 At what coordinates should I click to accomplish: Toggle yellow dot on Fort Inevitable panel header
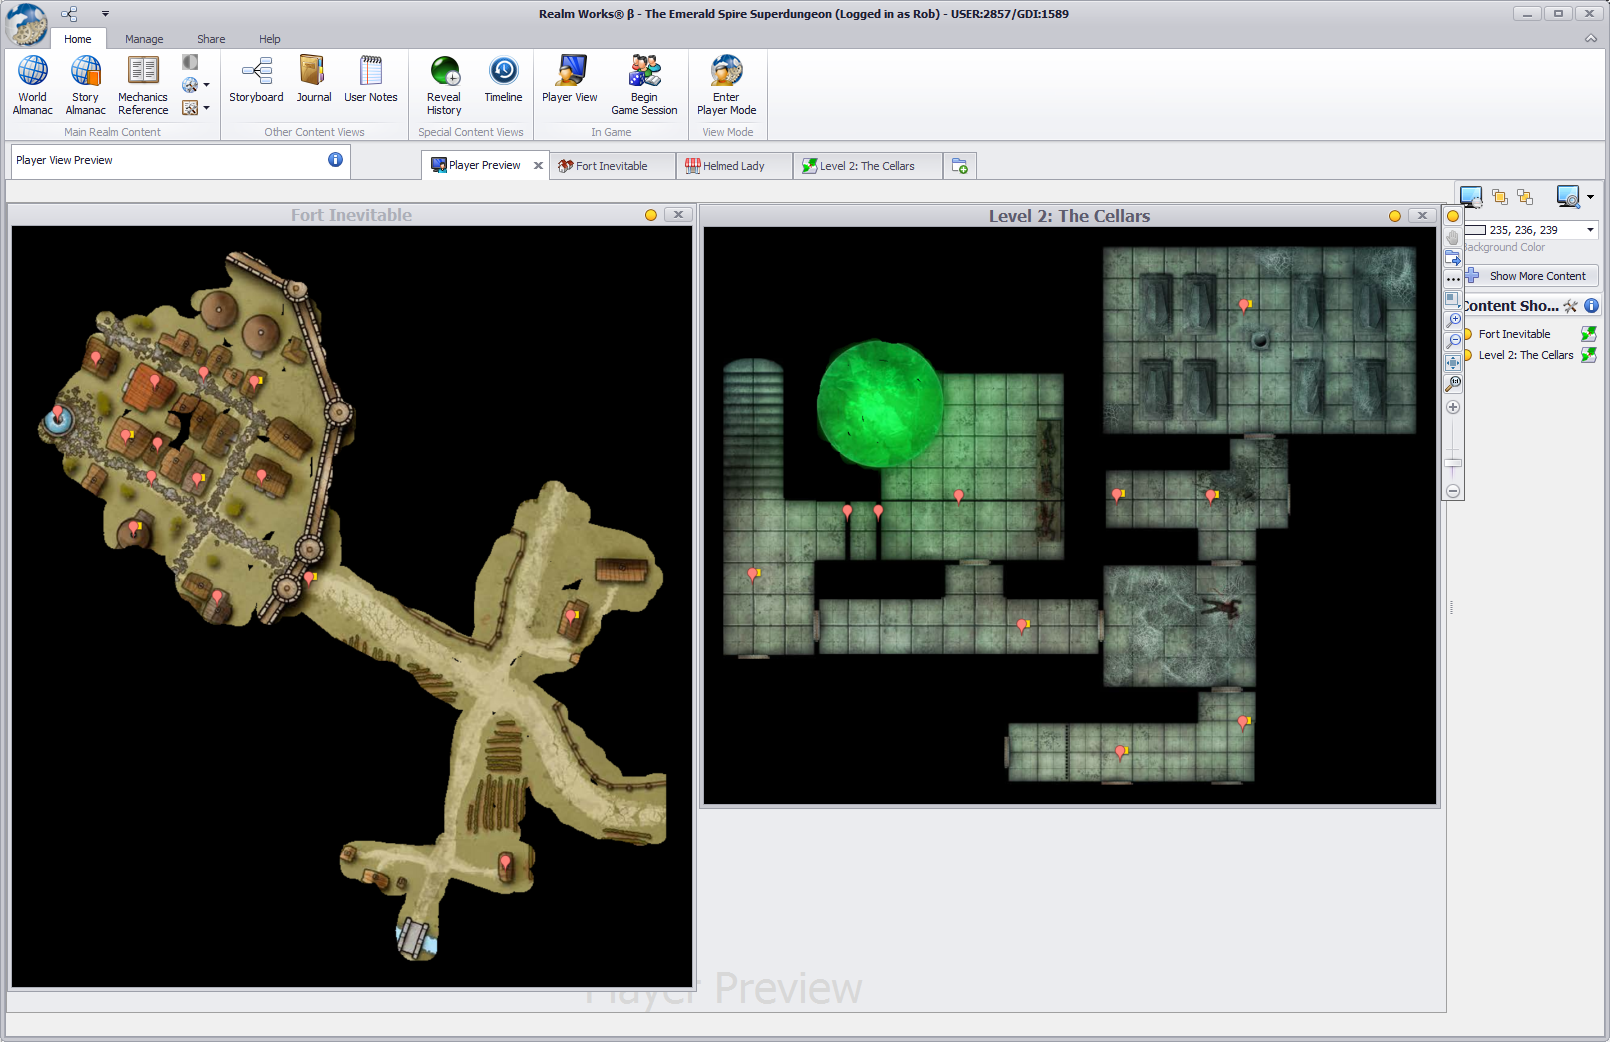[x=651, y=215]
